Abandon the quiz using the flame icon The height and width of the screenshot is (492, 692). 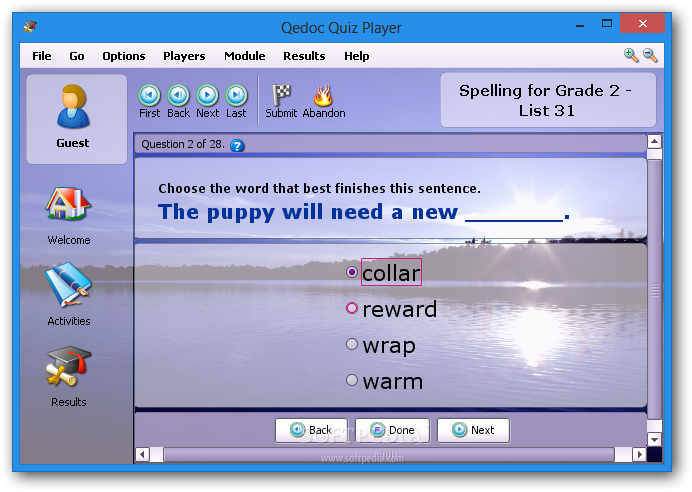click(x=323, y=95)
